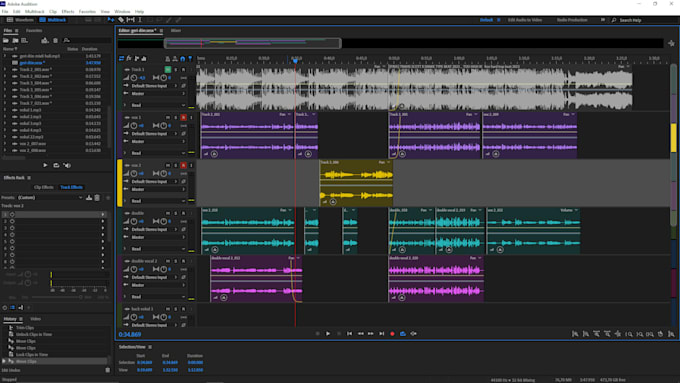Select the Slip tool in the top toolbar
This screenshot has width=680, height=383.
pyautogui.click(x=131, y=20)
